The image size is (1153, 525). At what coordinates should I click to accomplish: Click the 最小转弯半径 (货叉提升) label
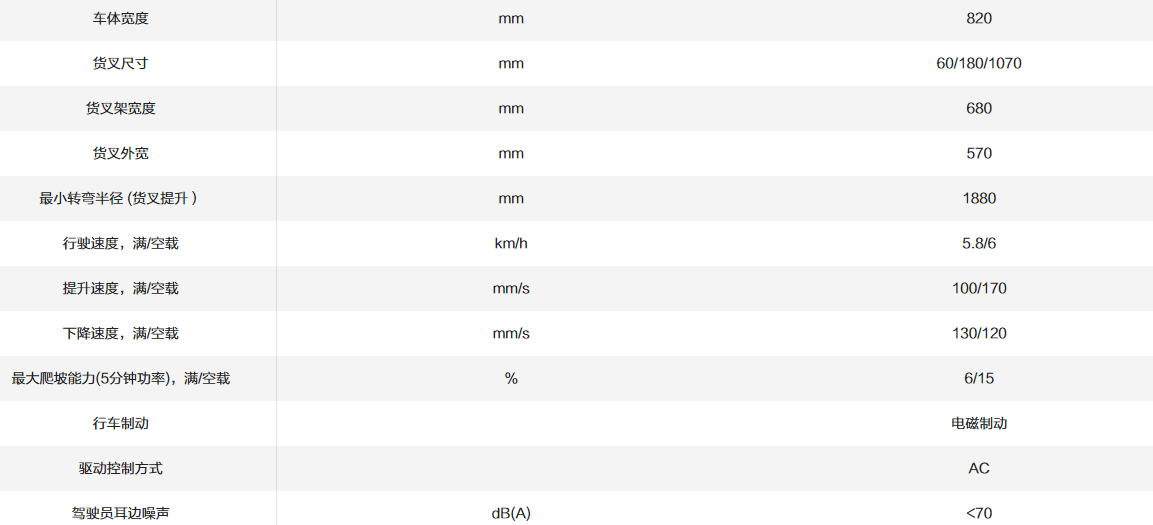(x=120, y=198)
